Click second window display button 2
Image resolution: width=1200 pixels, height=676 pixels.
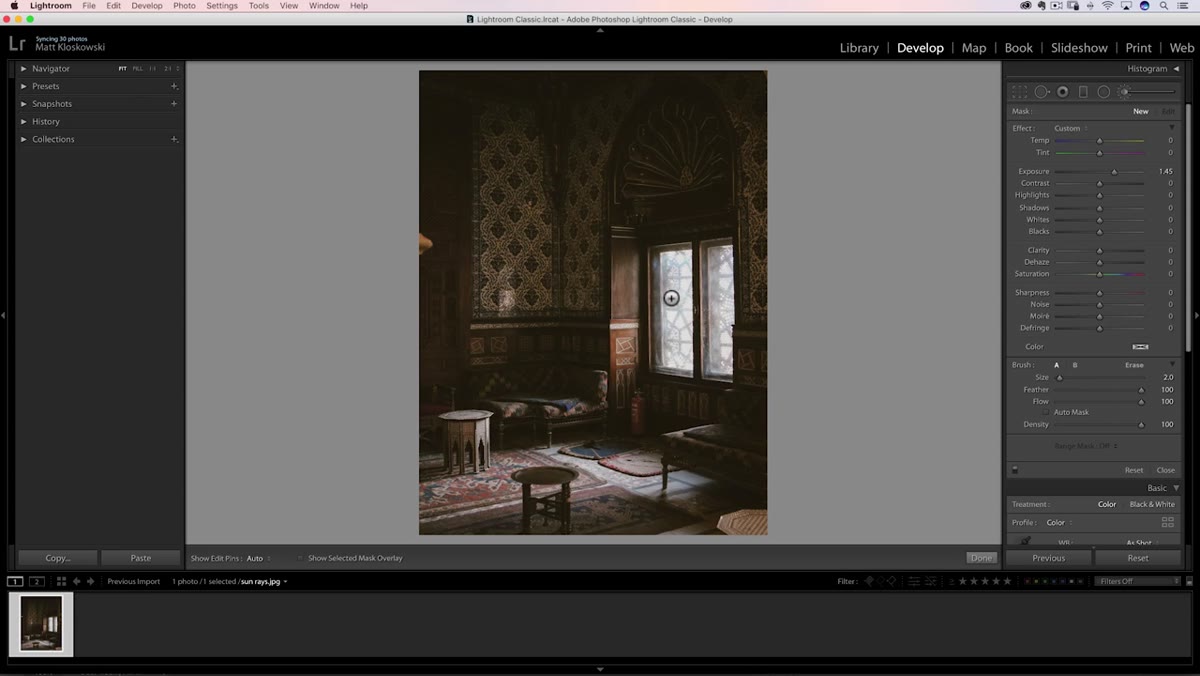click(37, 581)
